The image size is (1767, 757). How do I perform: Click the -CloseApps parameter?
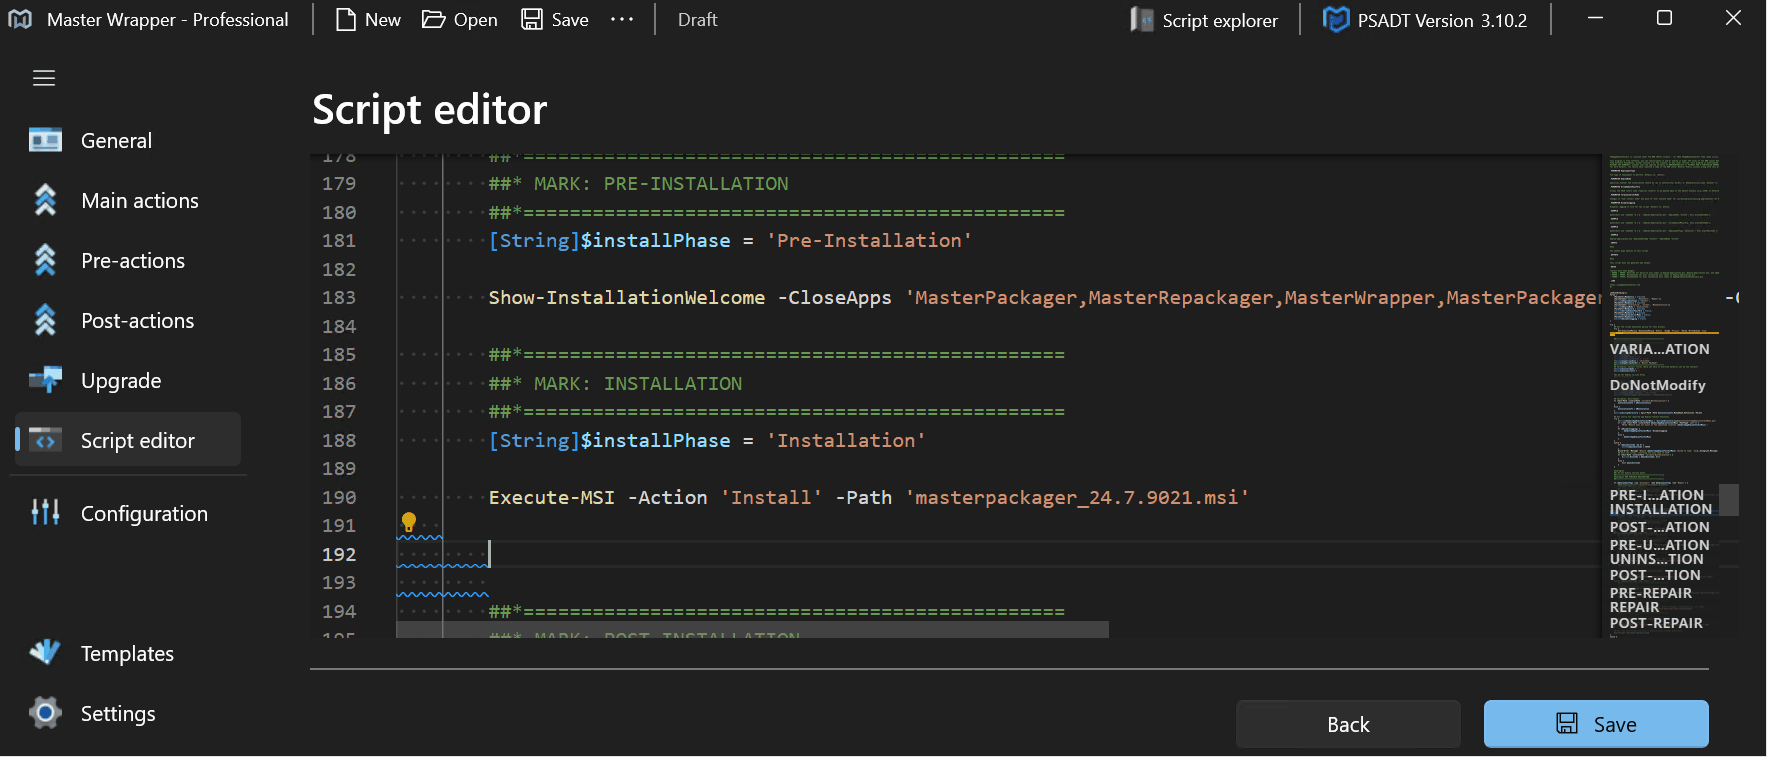[x=835, y=297]
